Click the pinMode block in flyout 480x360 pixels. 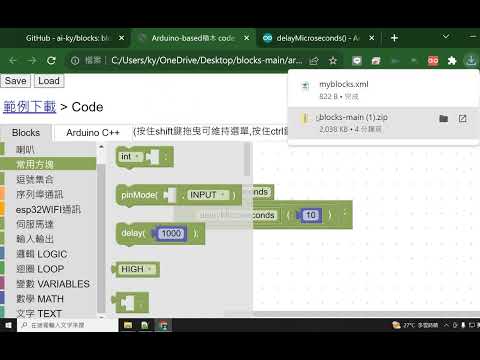pyautogui.click(x=139, y=195)
